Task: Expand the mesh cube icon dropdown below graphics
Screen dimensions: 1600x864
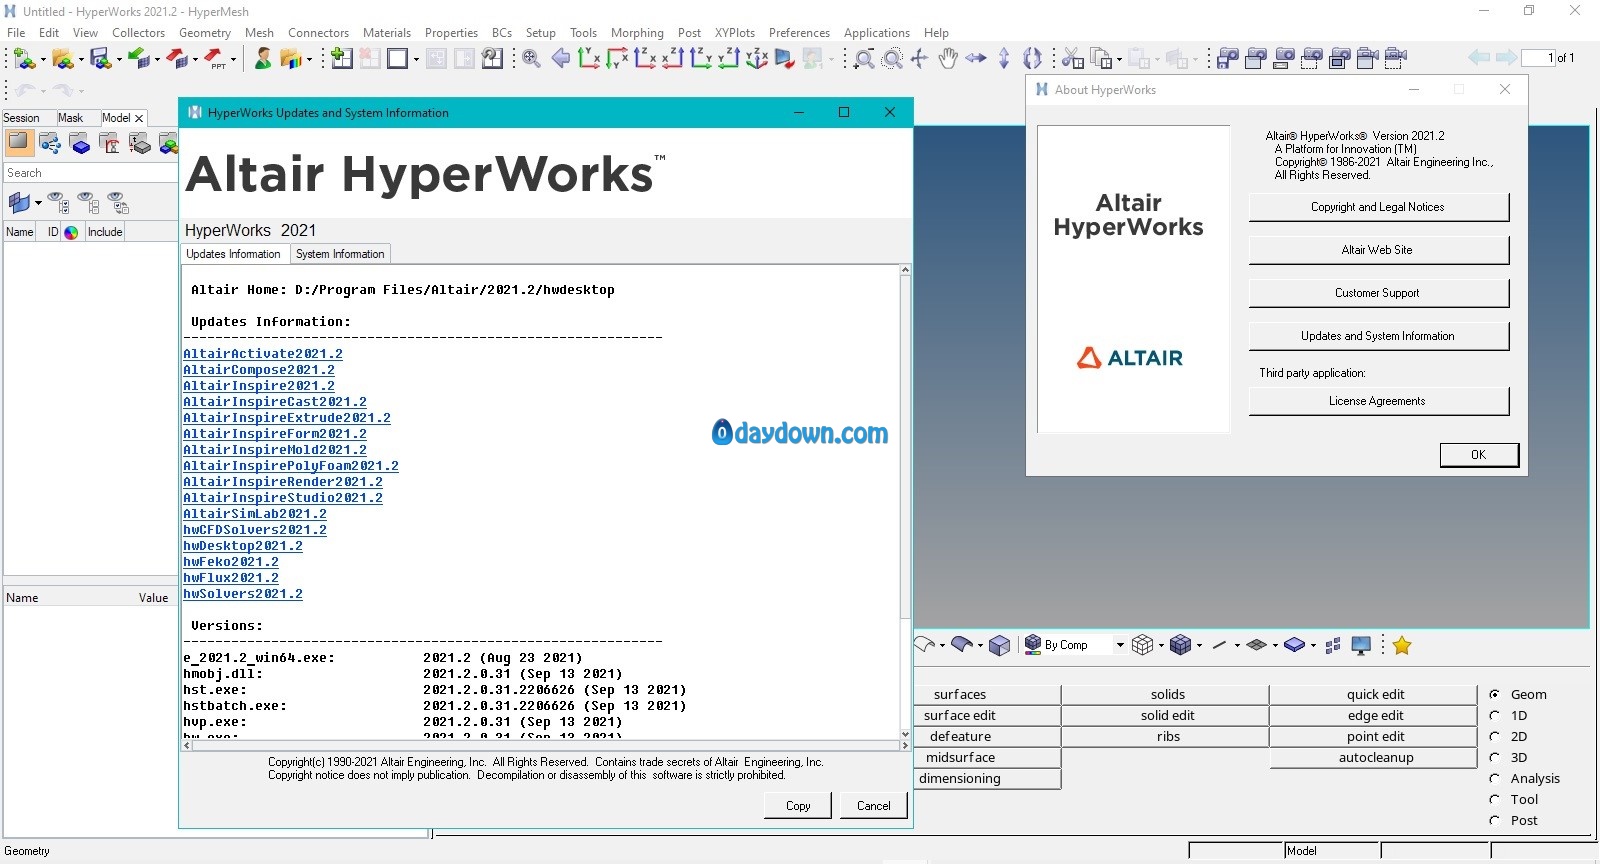Action: coord(1161,646)
